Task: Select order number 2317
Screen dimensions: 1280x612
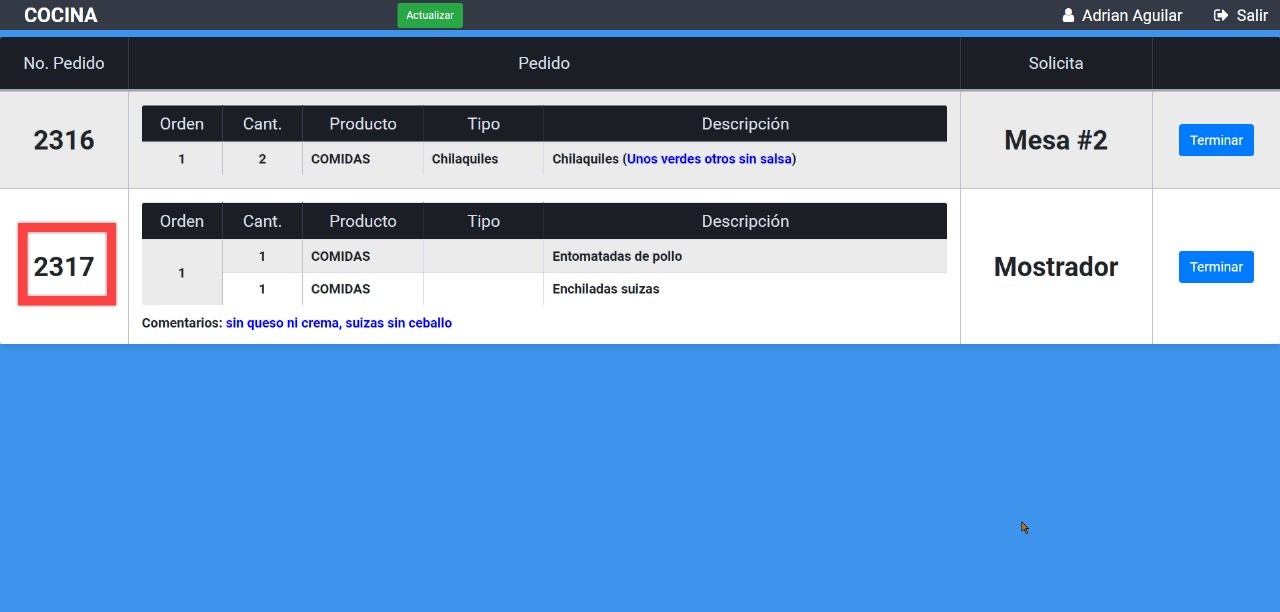Action: tap(64, 267)
